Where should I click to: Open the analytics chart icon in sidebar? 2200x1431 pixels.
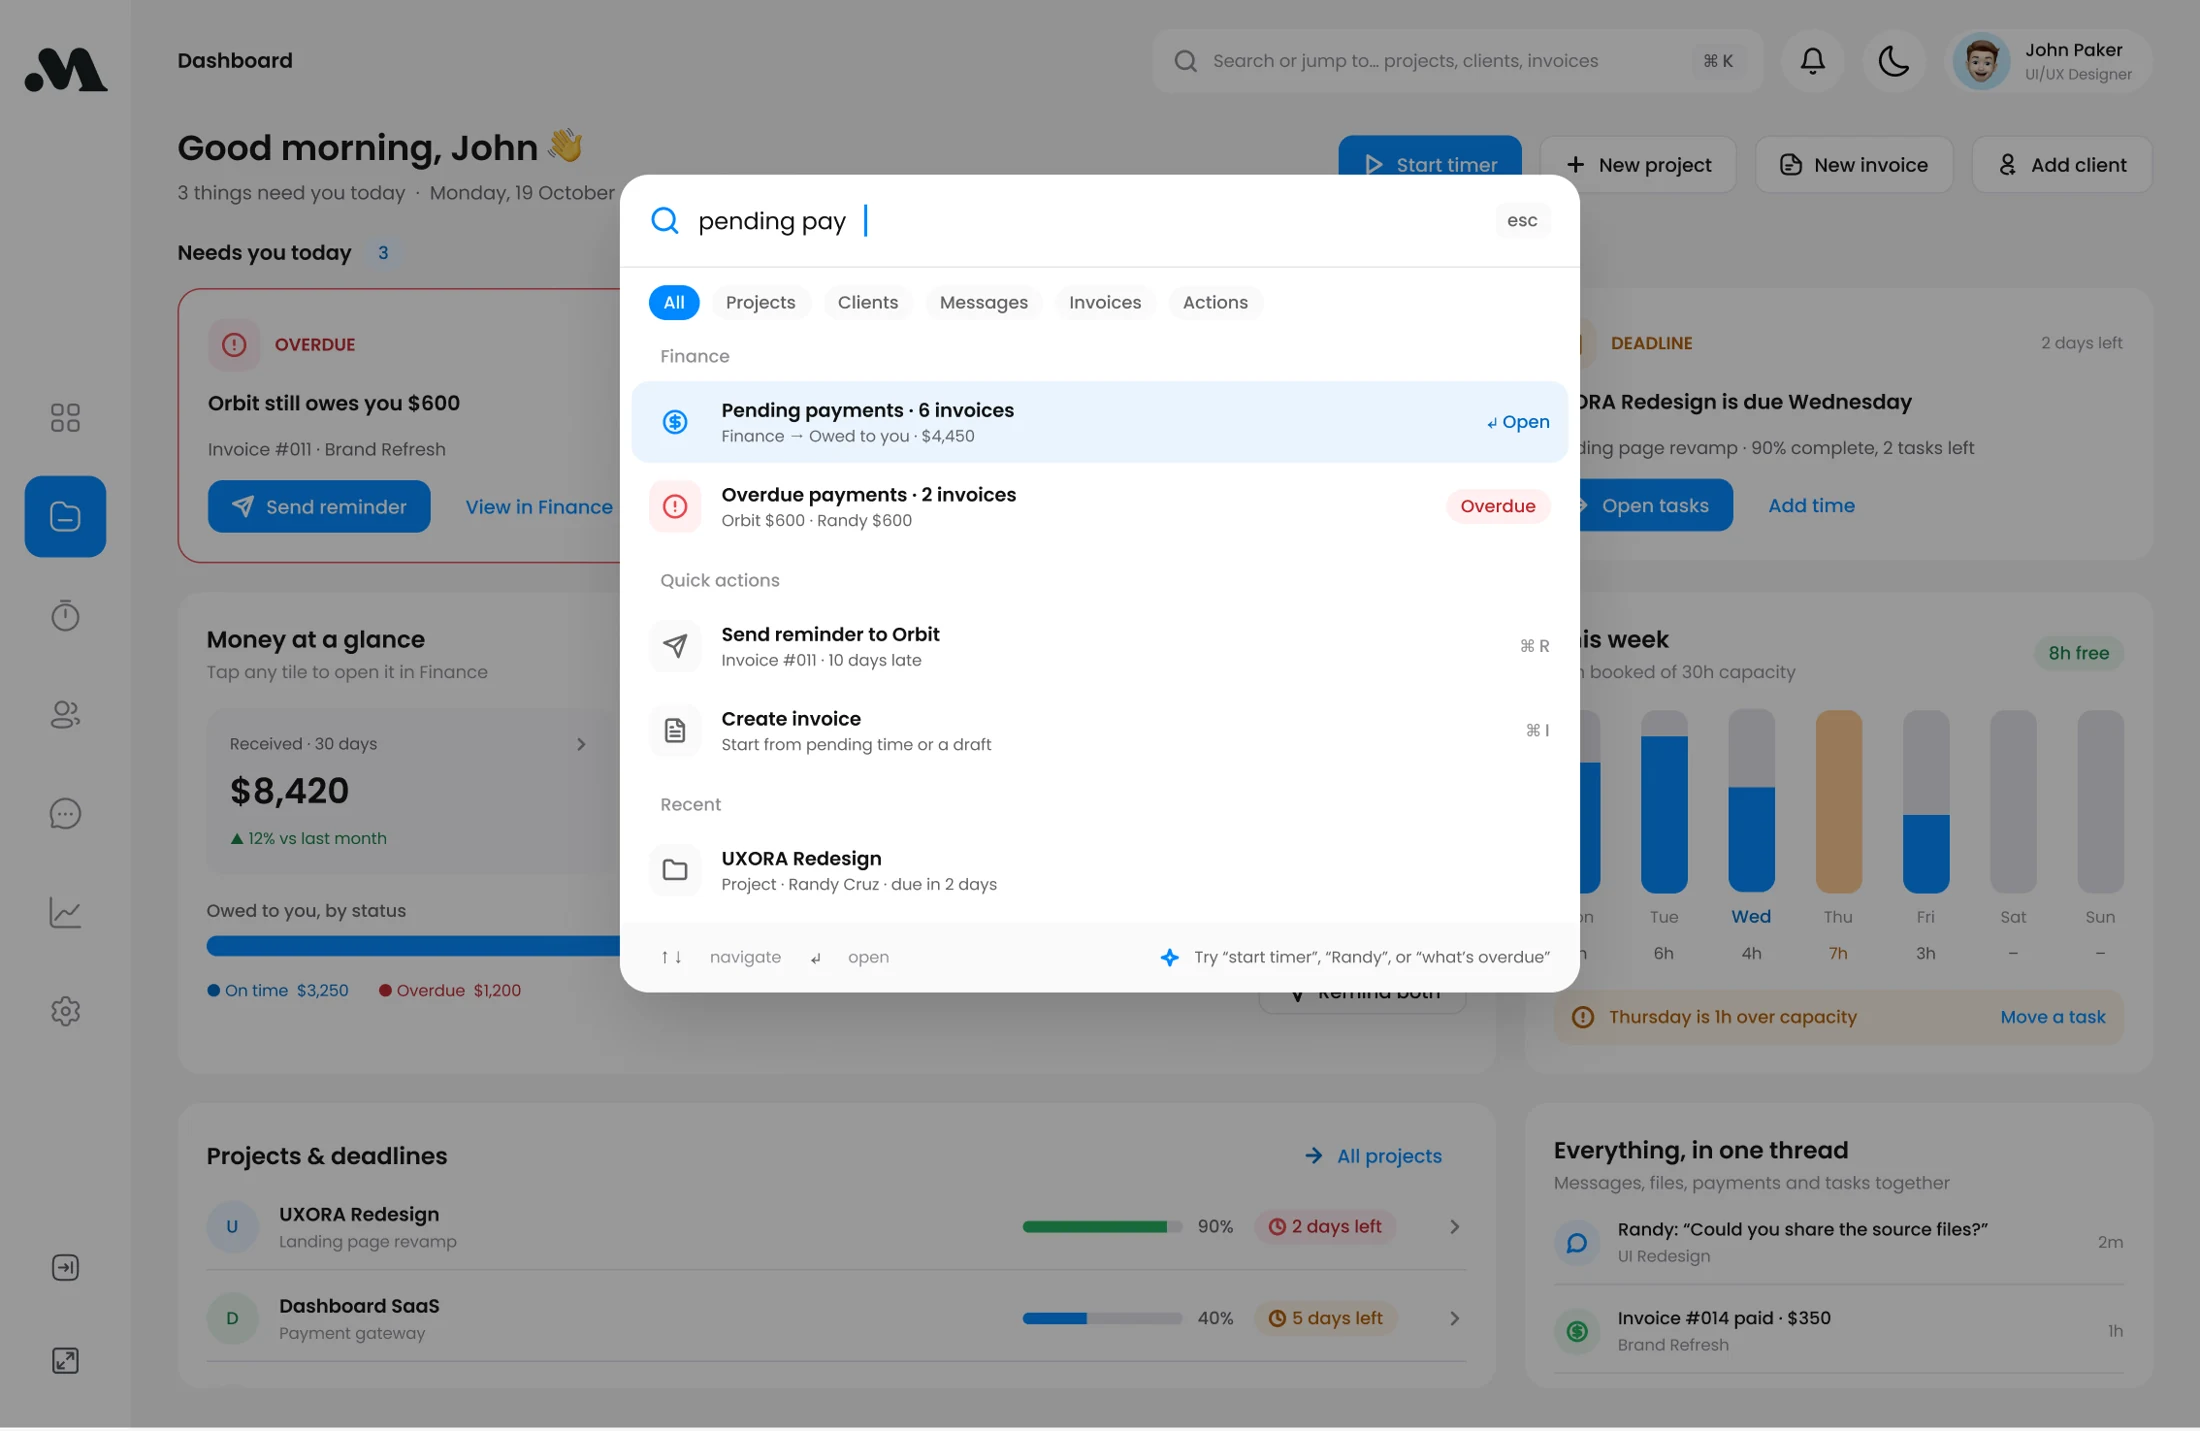(65, 912)
